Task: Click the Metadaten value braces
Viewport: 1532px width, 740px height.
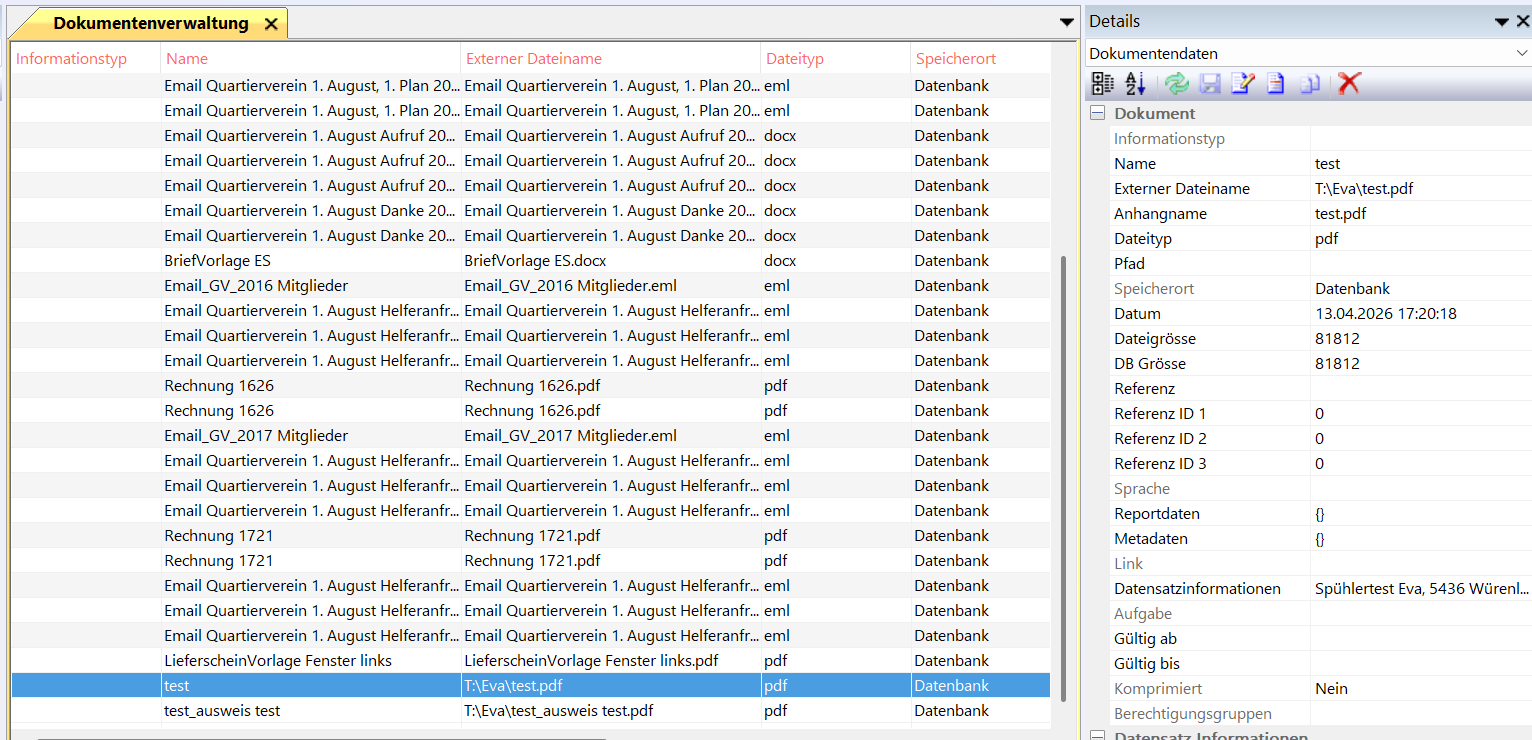Action: (x=1421, y=539)
